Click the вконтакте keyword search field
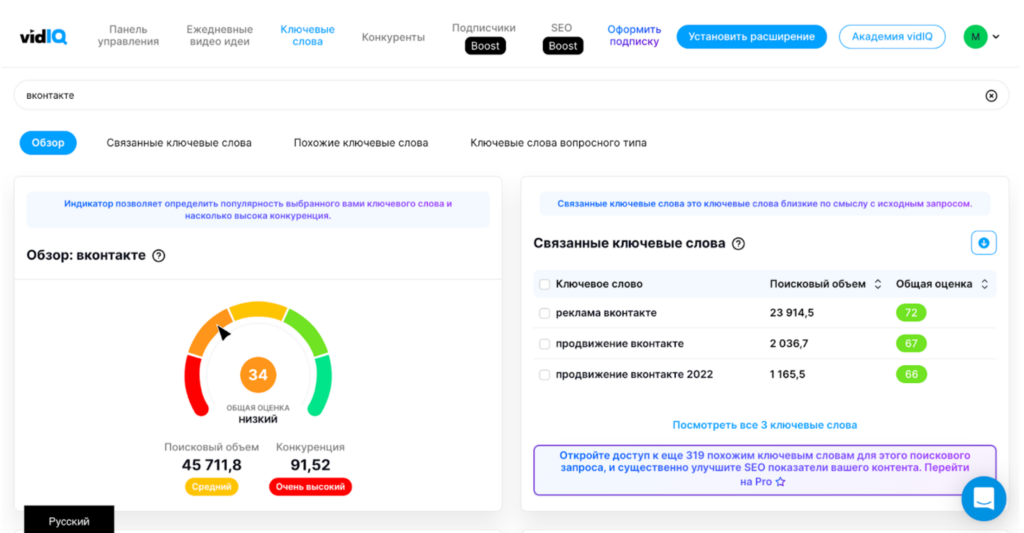This screenshot has height=533, width=1024. (x=500, y=96)
